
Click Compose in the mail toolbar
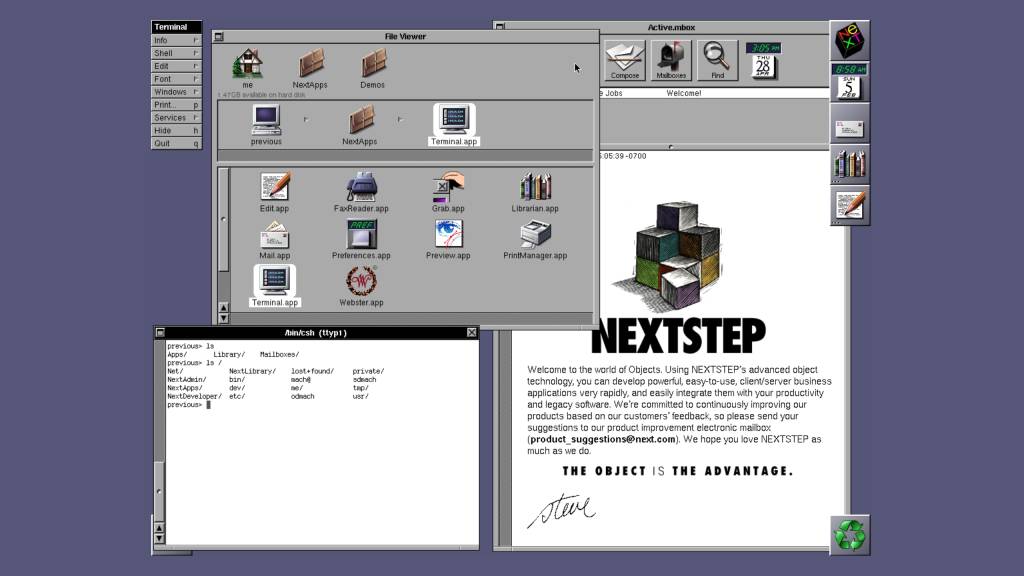click(x=625, y=60)
